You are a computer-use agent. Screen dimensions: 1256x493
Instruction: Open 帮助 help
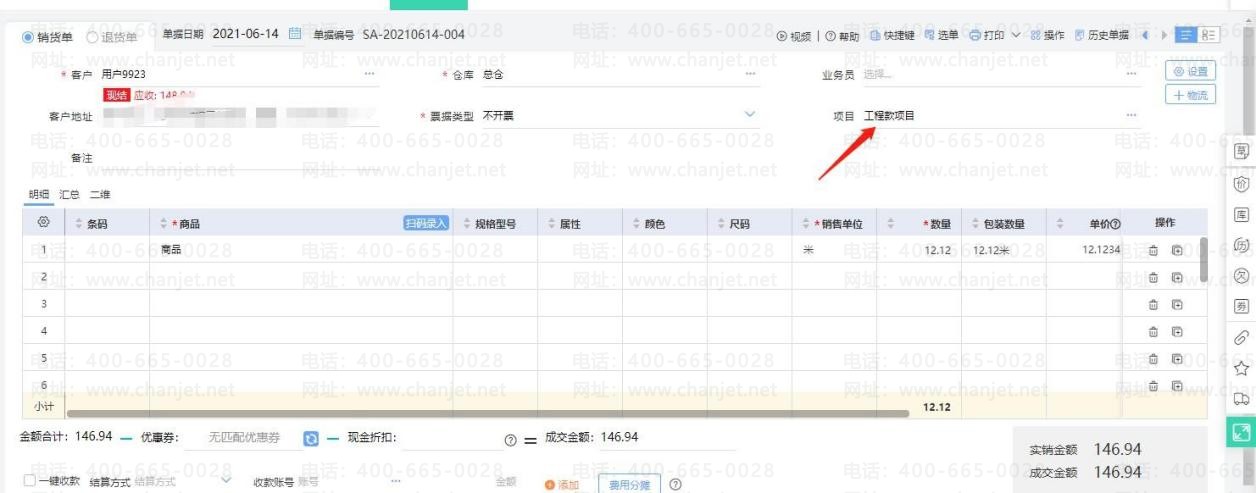tap(841, 35)
